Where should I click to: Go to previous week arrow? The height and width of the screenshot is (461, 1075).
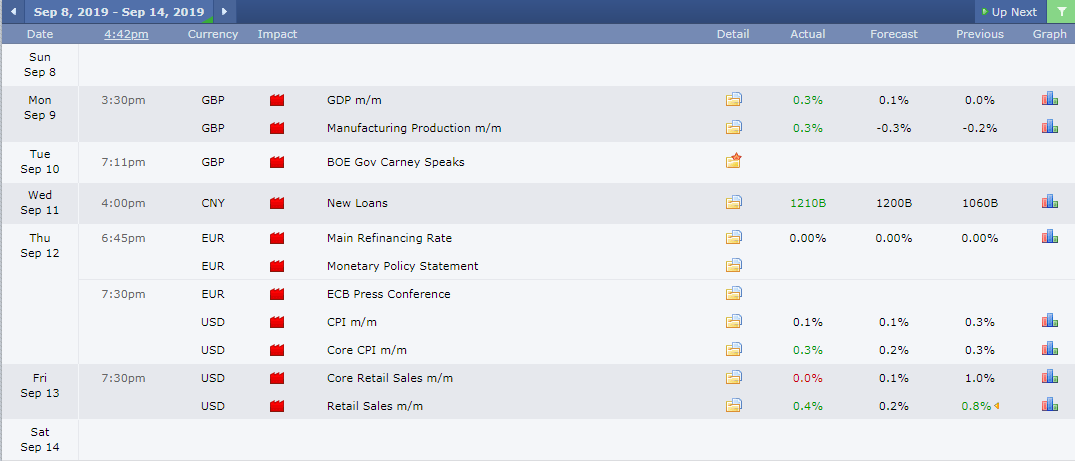[x=13, y=12]
